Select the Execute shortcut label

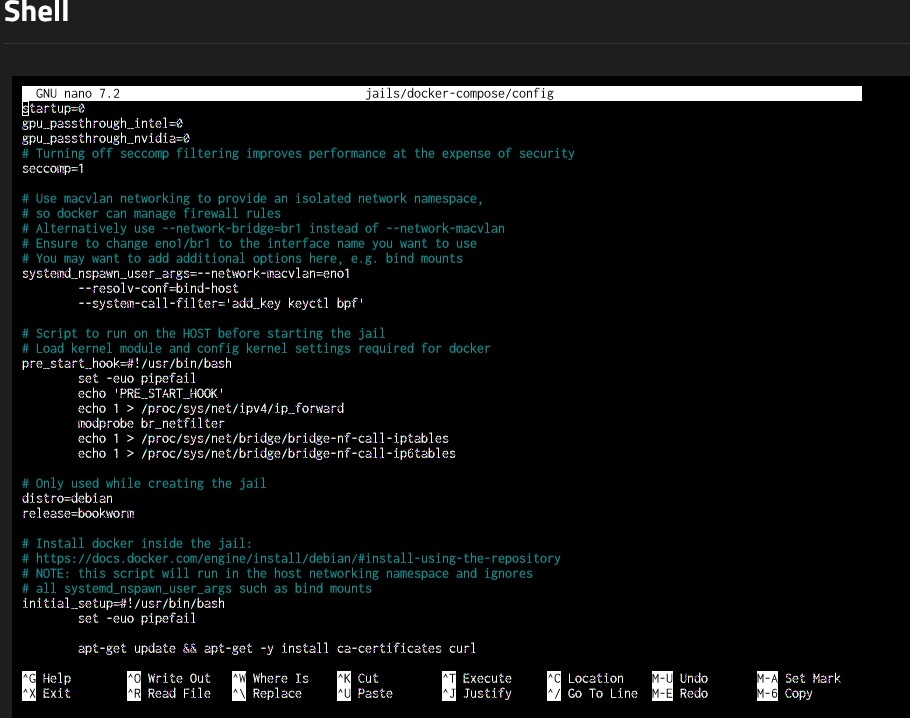[x=487, y=678]
